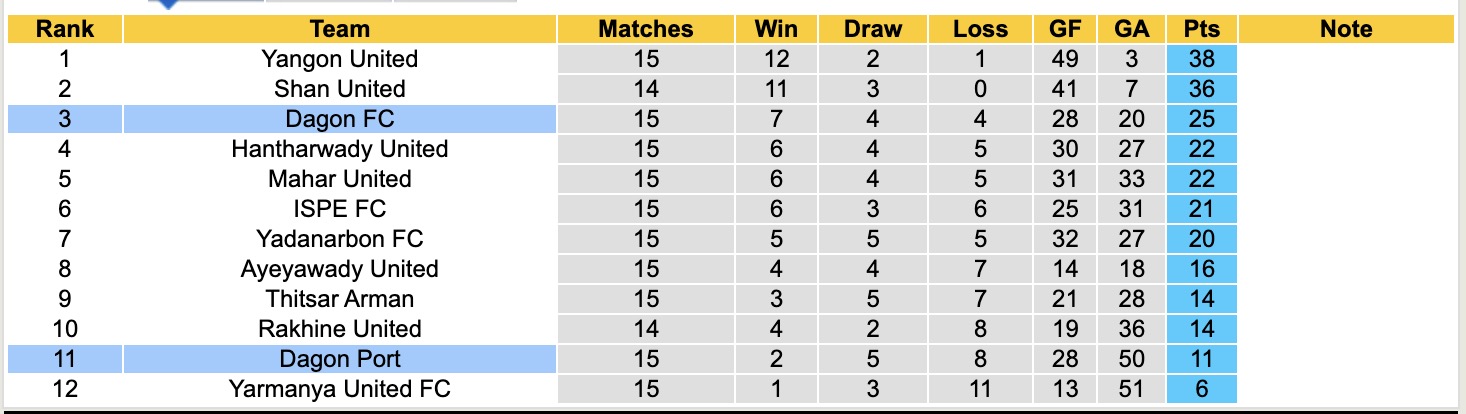Click the Ayeyawady United team name
Screen dimensions: 1466x414
340,269
